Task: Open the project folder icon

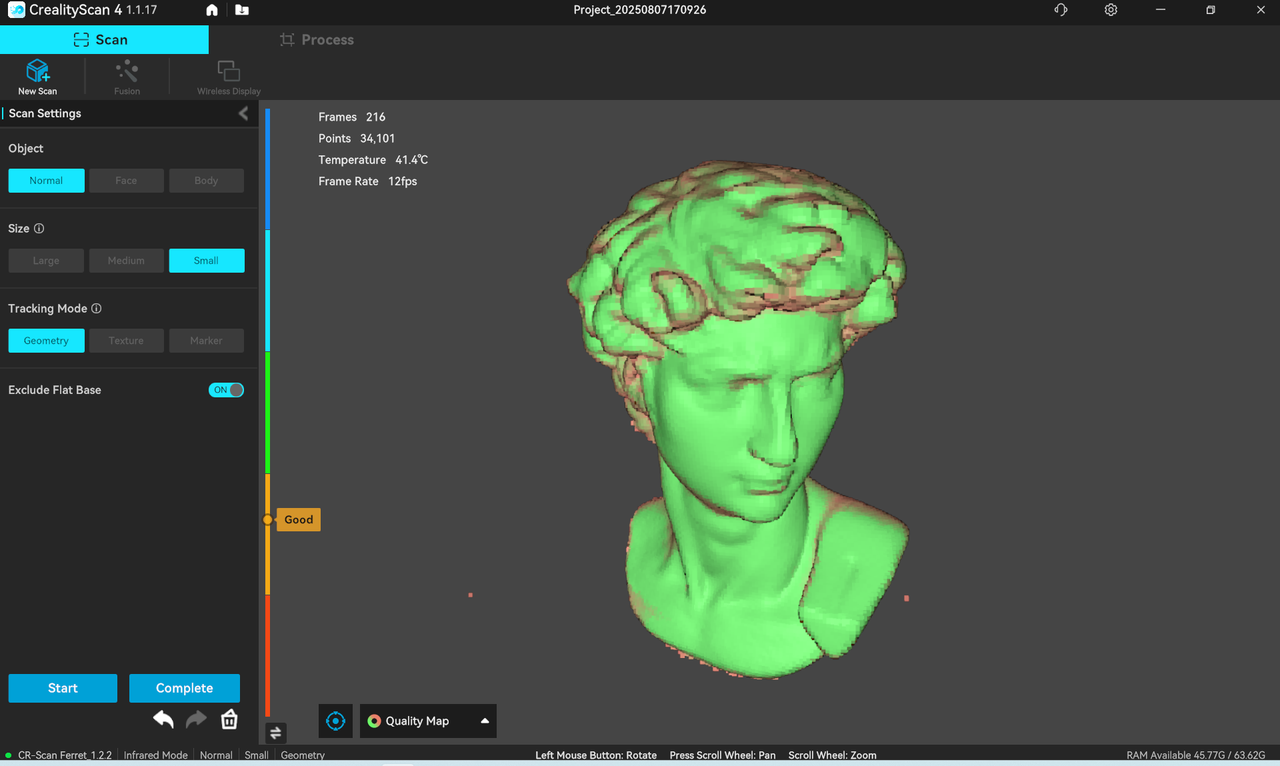Action: click(x=242, y=10)
